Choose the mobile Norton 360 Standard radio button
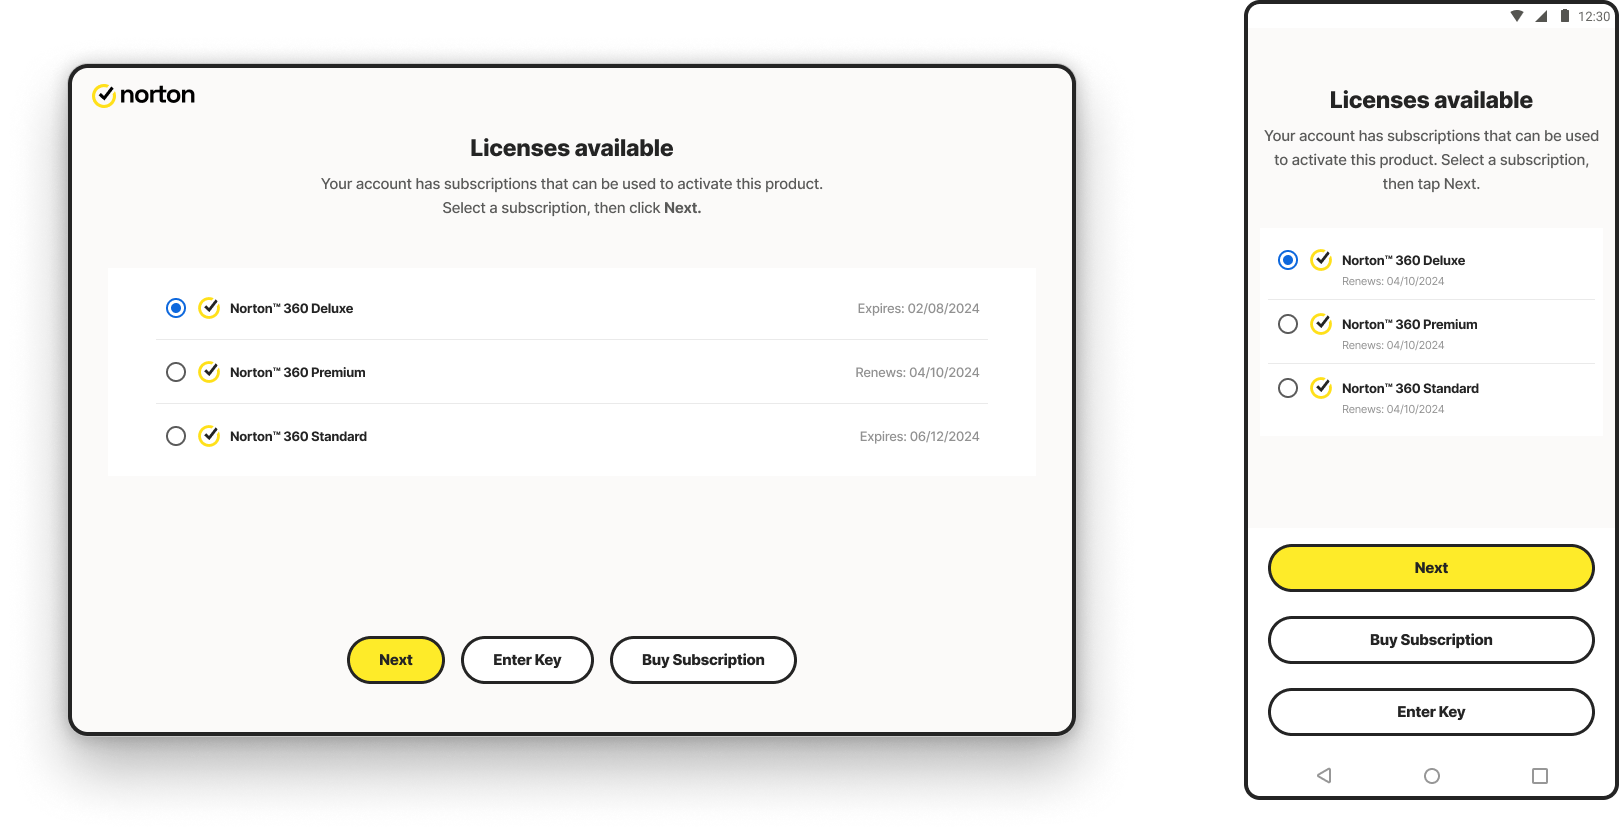The height and width of the screenshot is (833, 1619). (x=1288, y=388)
